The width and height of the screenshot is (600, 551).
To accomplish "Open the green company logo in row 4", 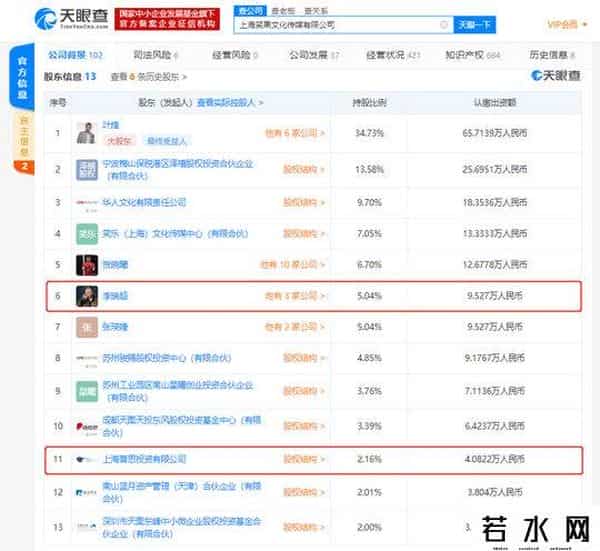I will point(87,234).
